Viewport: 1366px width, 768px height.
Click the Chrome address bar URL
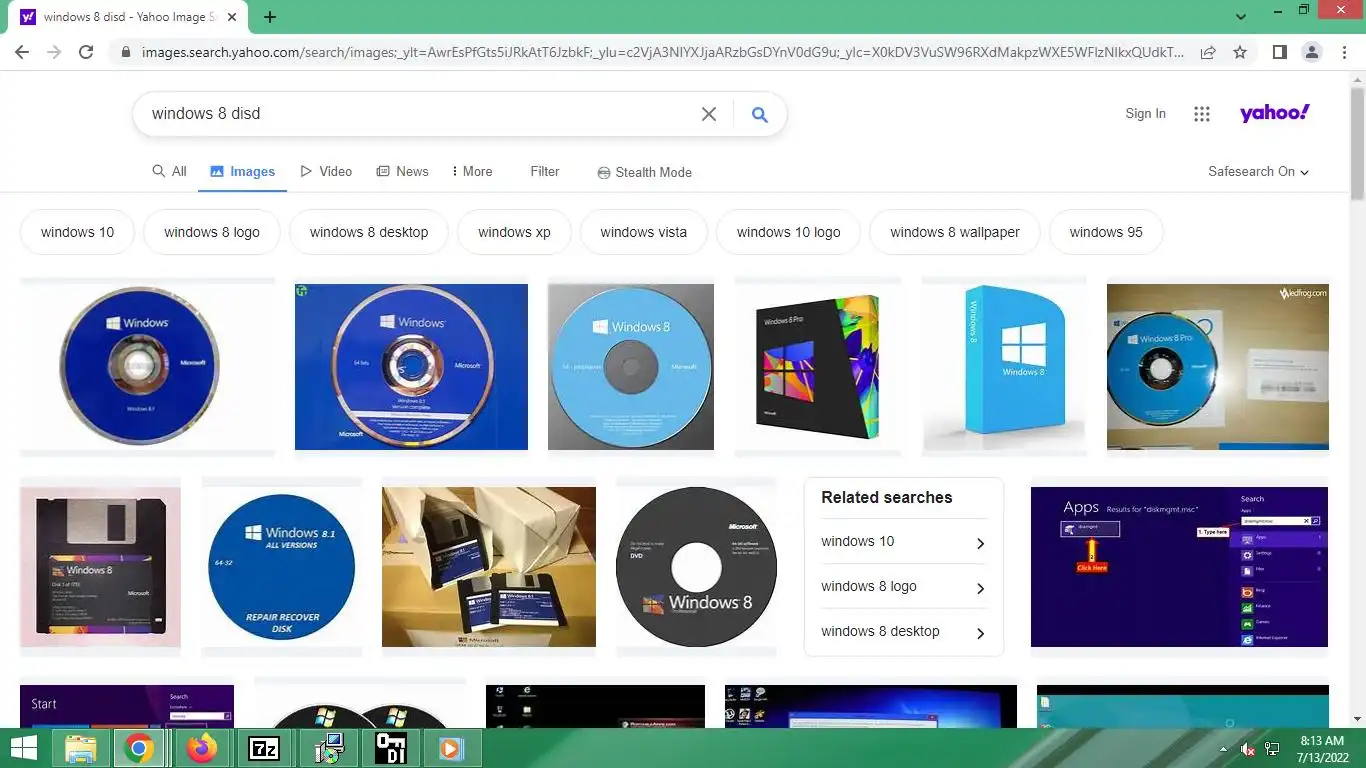(x=660, y=52)
